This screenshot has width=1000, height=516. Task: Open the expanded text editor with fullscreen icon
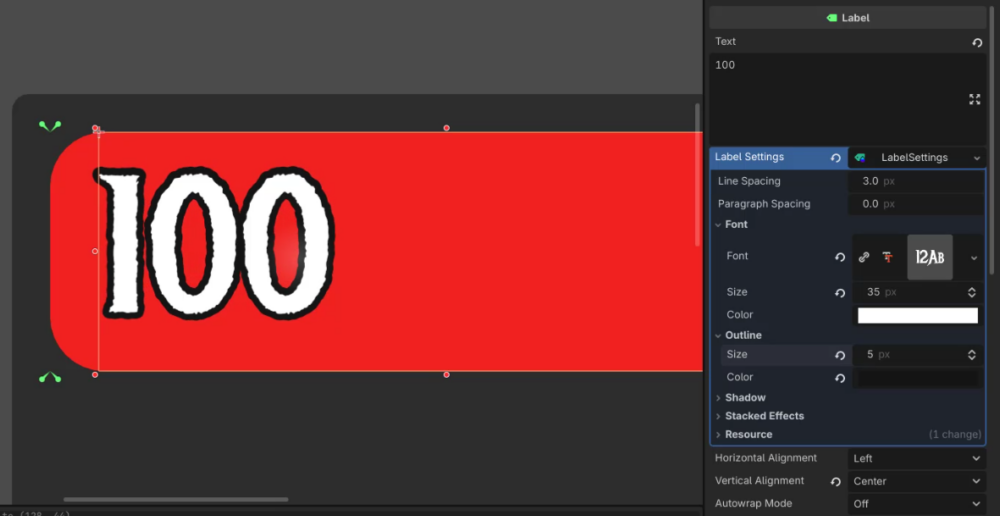pyautogui.click(x=974, y=99)
